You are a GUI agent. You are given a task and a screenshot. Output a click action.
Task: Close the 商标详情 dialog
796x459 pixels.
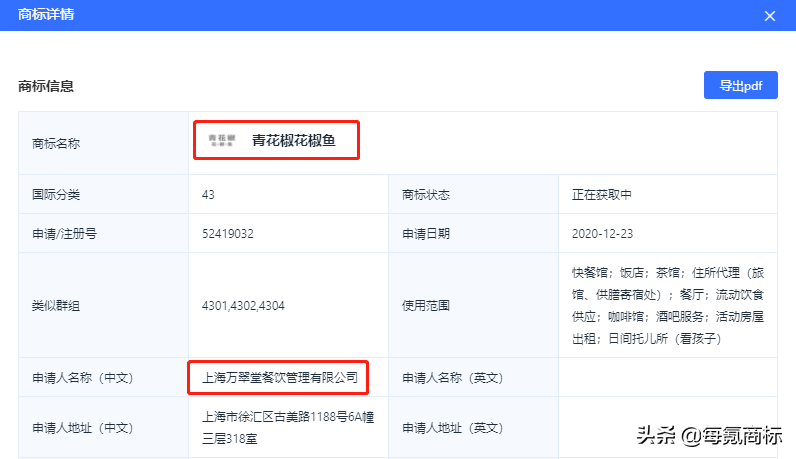click(770, 16)
